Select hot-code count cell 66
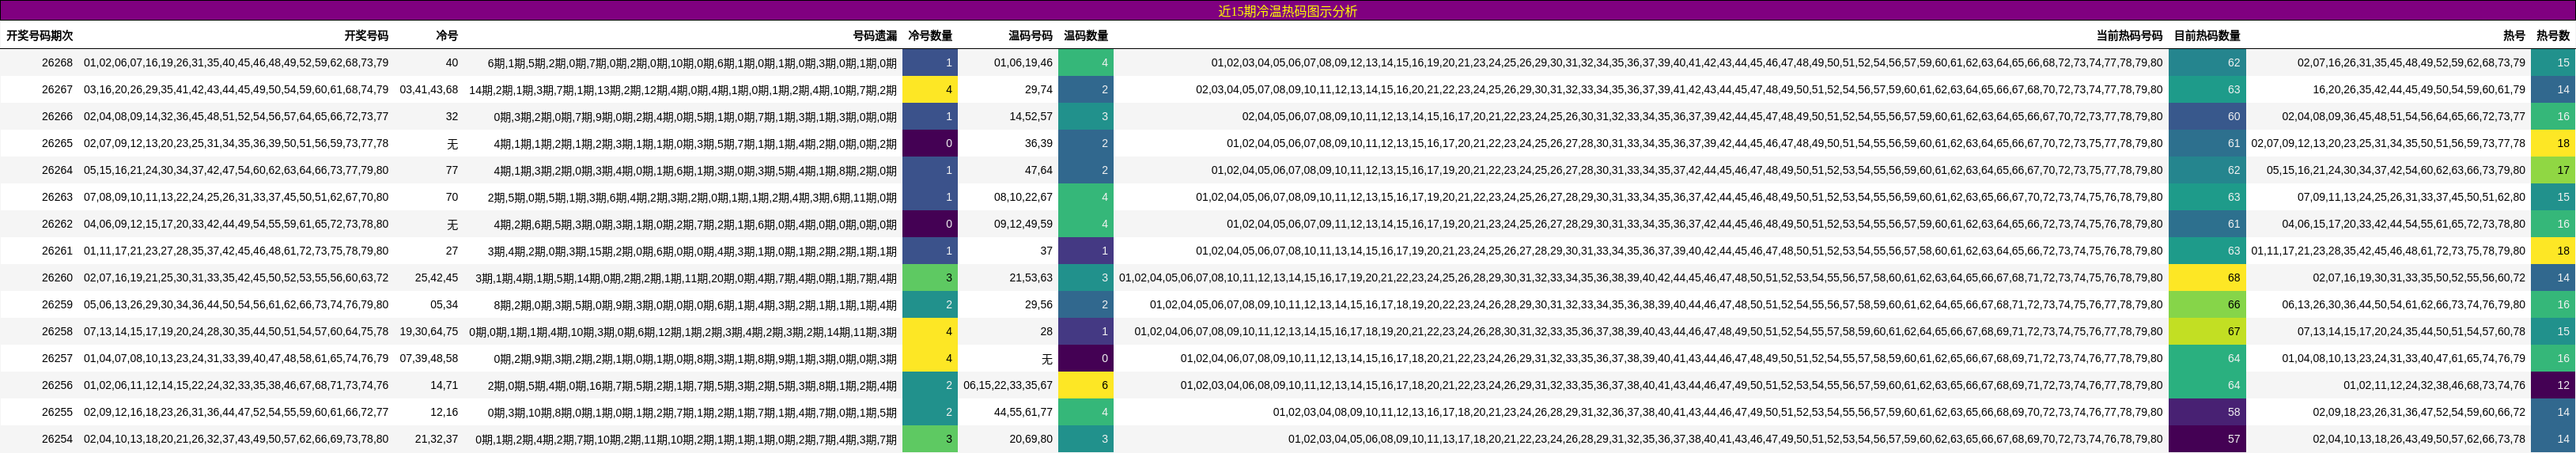 2207,304
